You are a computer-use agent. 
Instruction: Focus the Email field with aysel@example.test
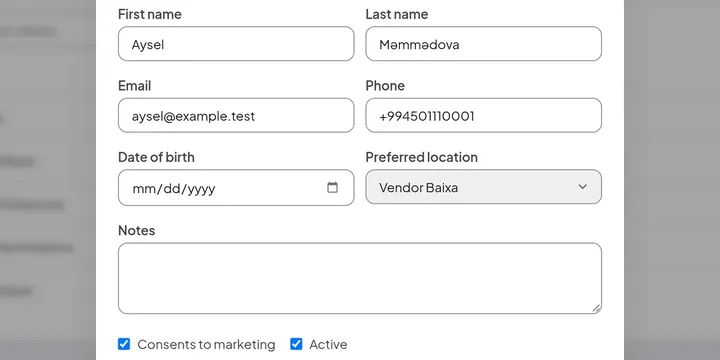[x=236, y=115]
